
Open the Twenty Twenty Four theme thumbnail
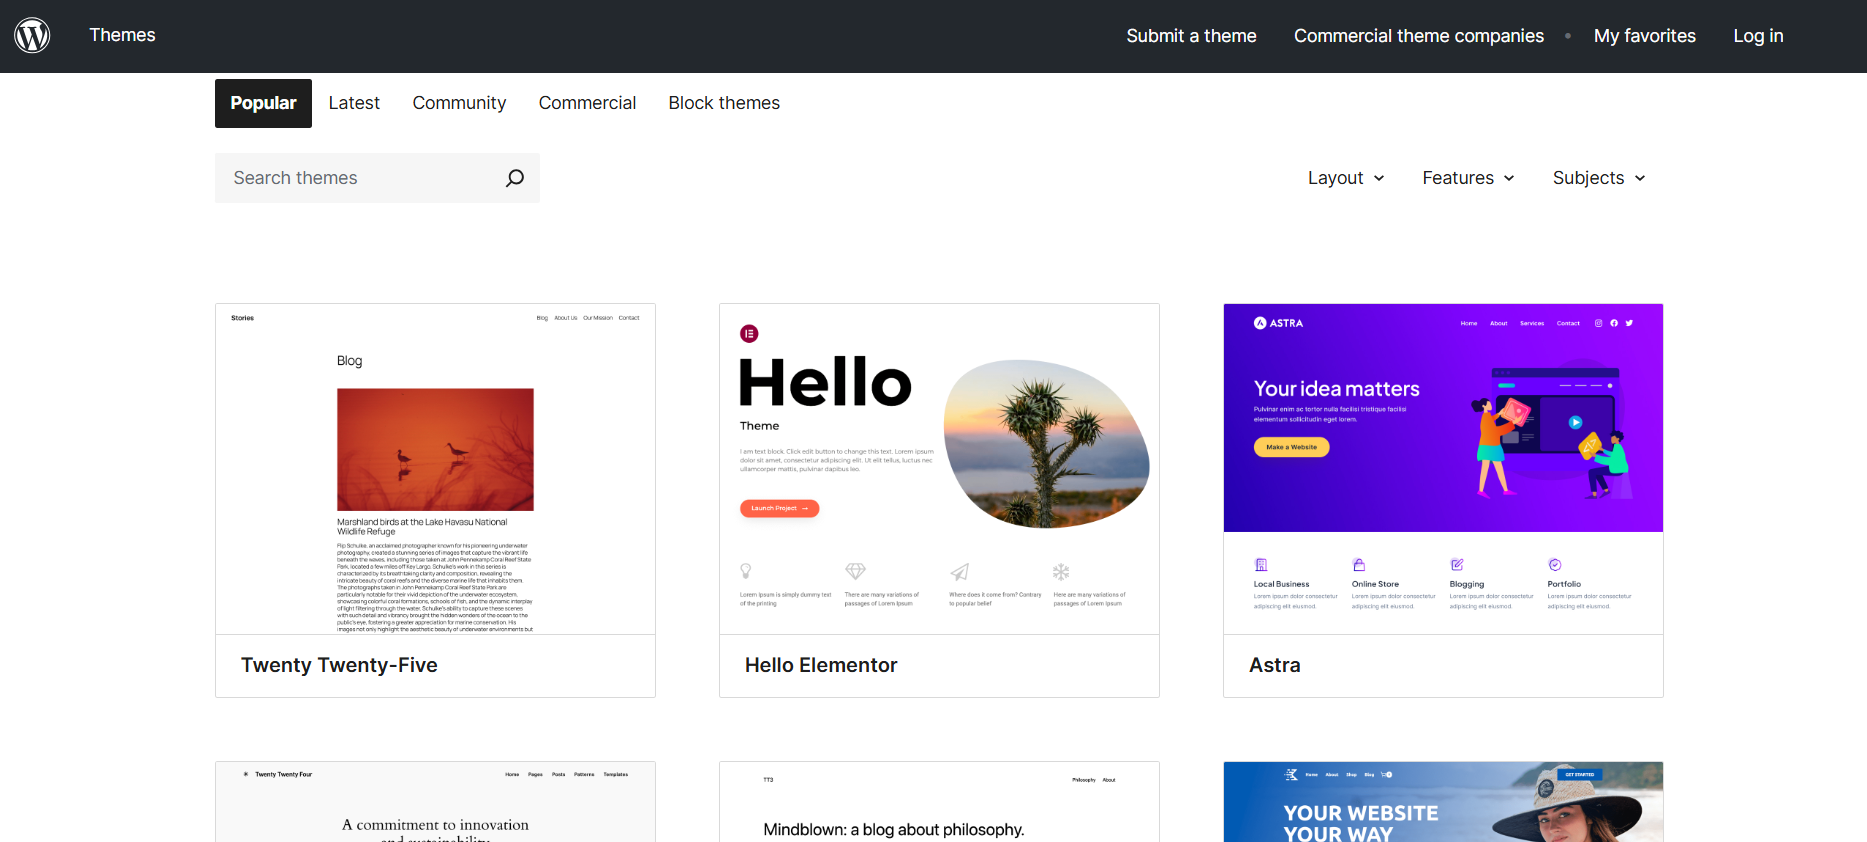pos(435,802)
